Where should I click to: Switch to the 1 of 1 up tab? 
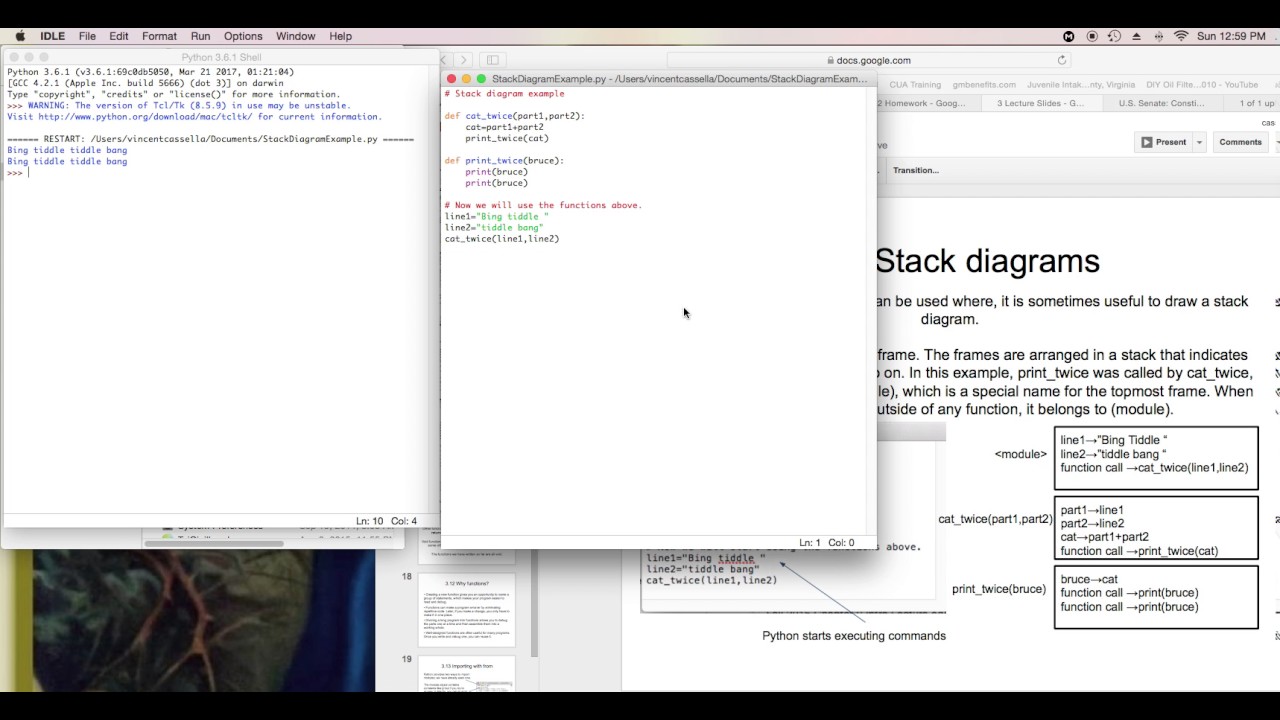[1257, 103]
